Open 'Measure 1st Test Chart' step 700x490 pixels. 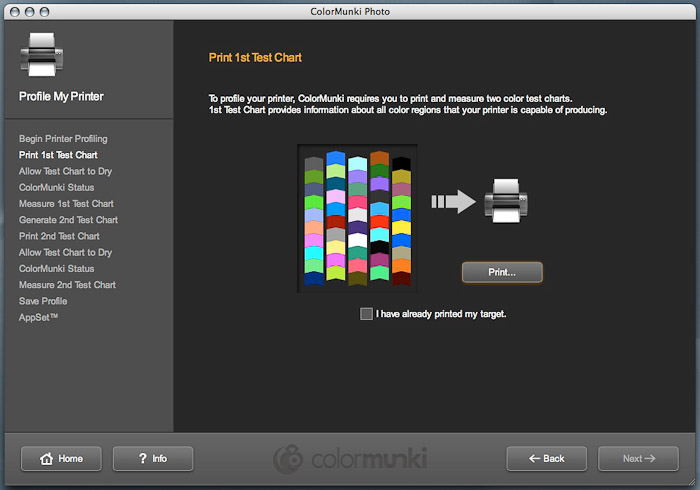coord(66,204)
